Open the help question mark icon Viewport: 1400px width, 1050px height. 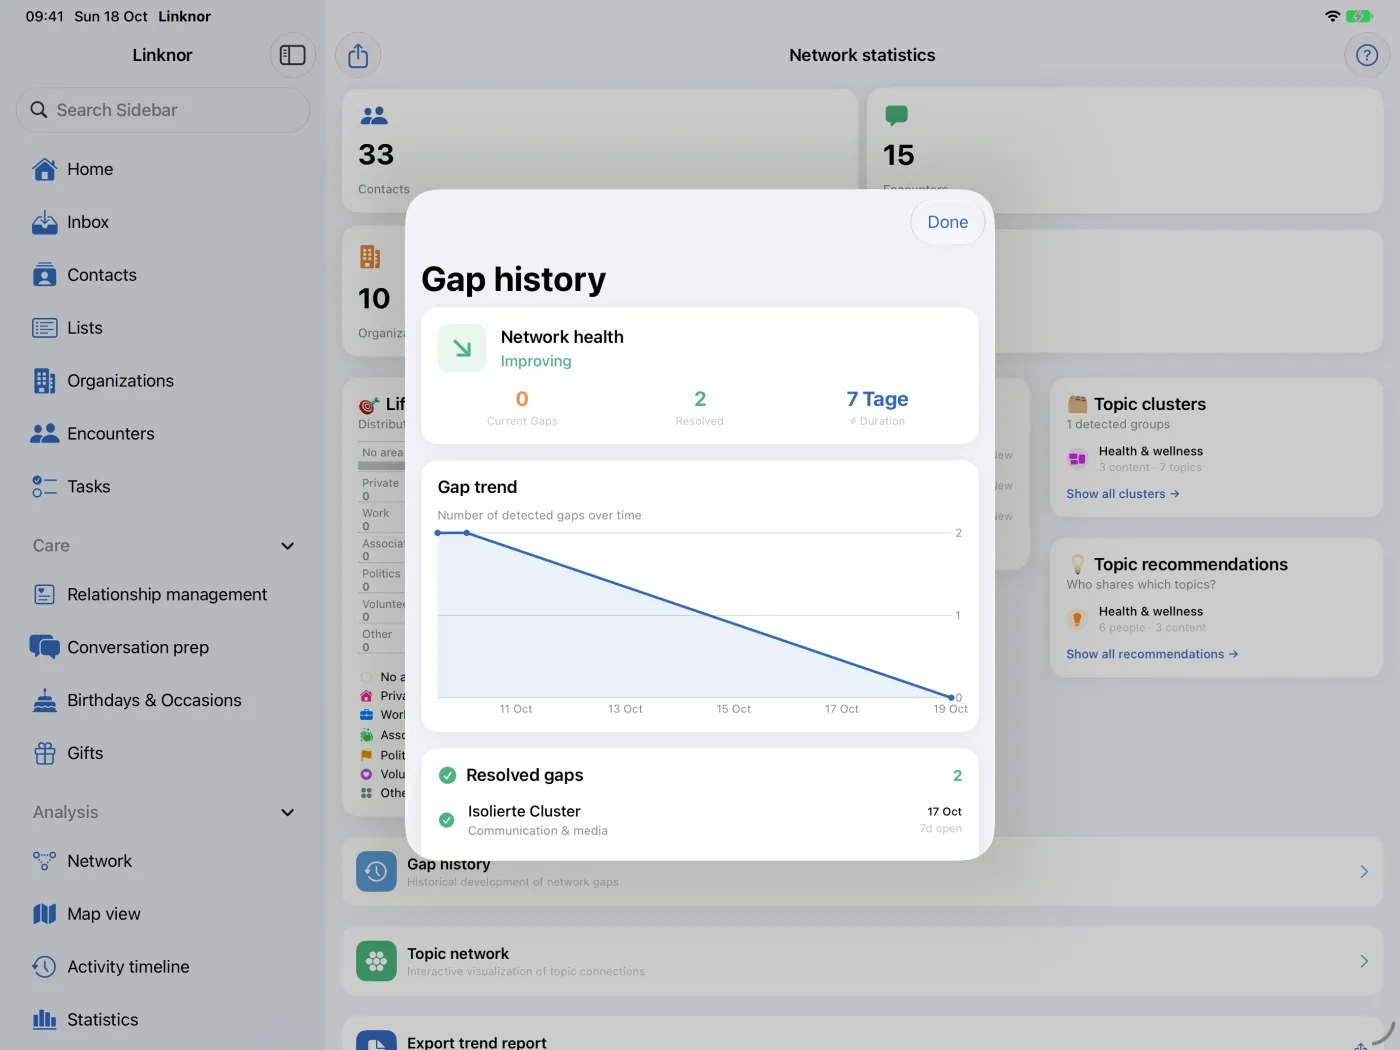(1367, 55)
